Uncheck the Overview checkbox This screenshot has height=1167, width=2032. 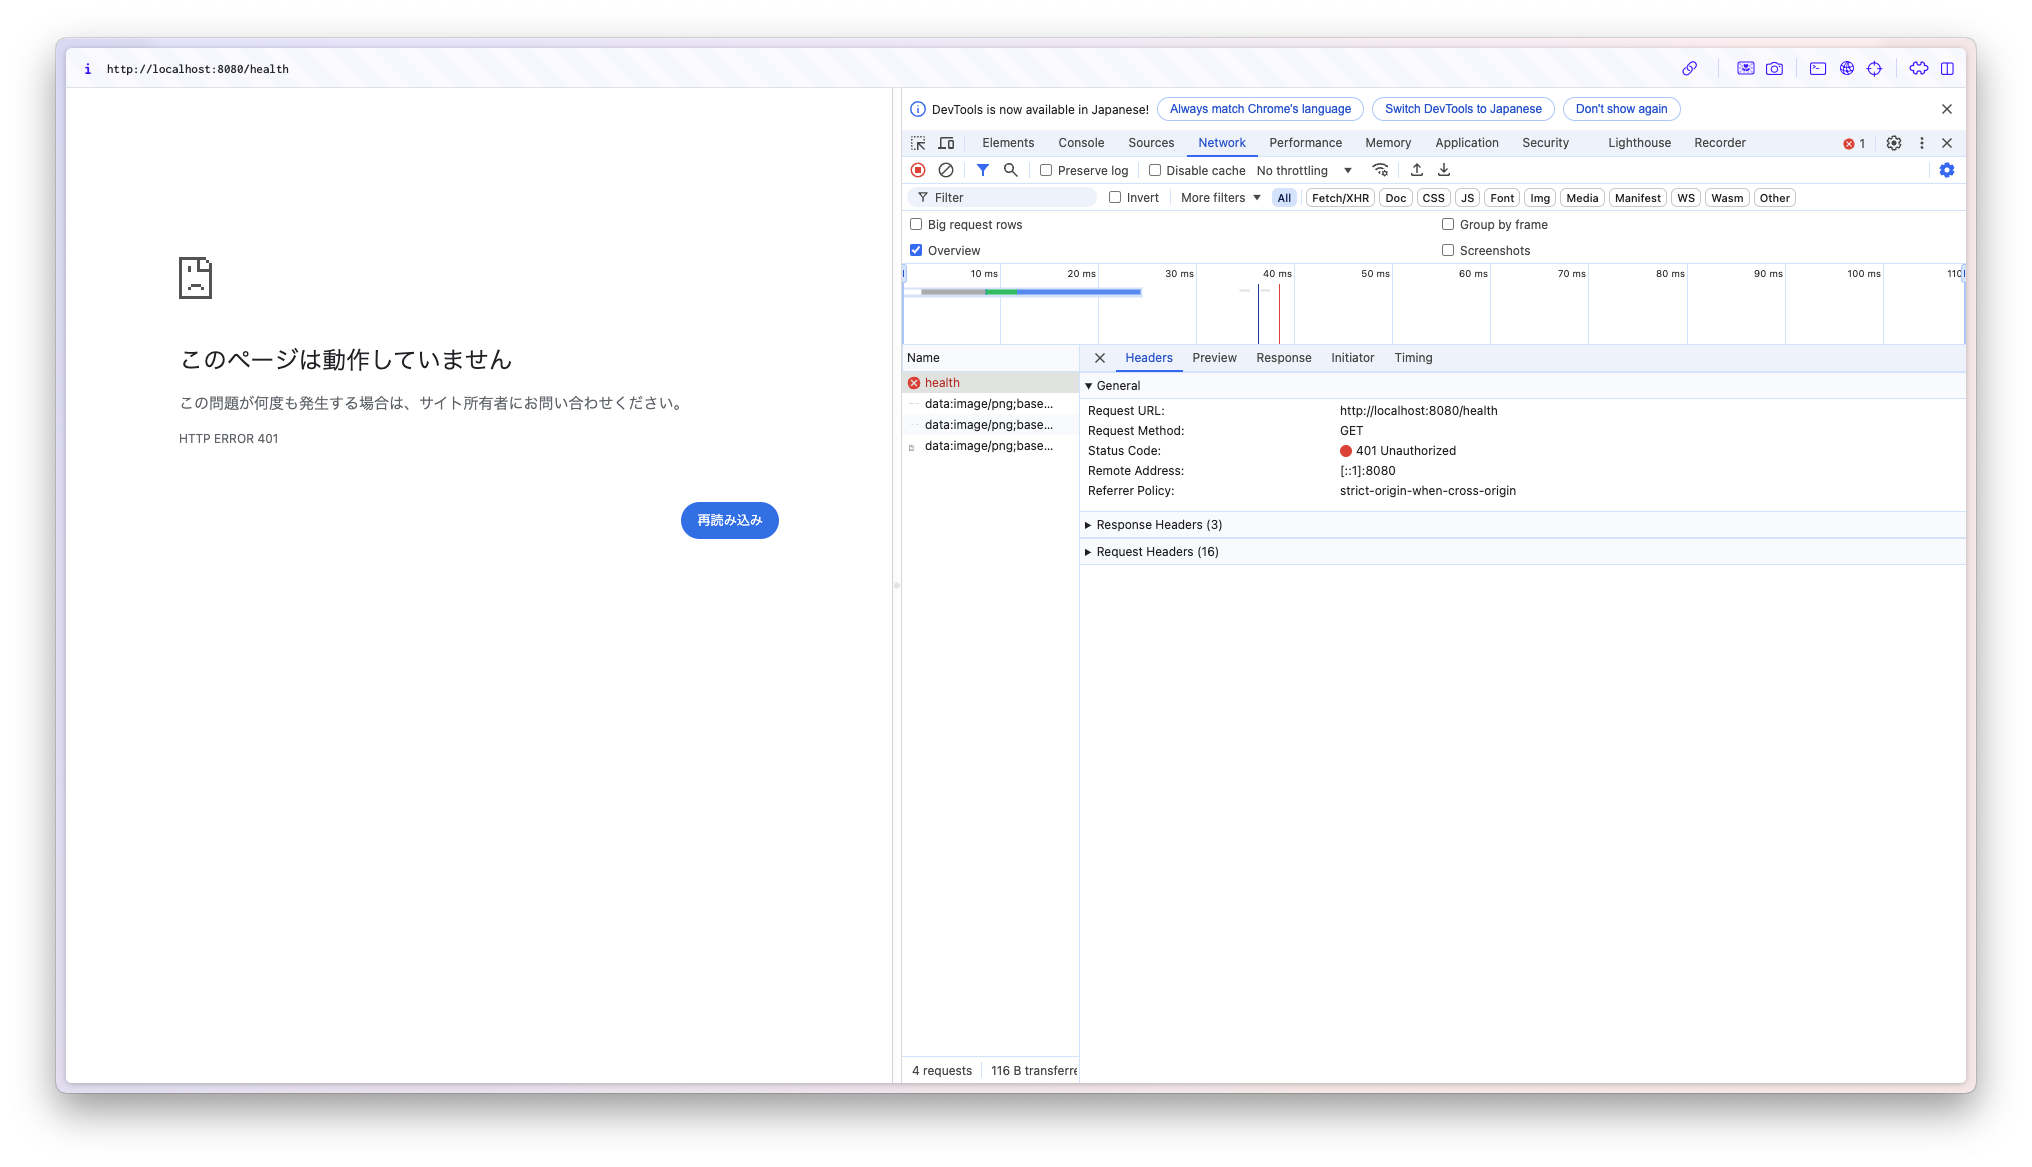pos(916,250)
